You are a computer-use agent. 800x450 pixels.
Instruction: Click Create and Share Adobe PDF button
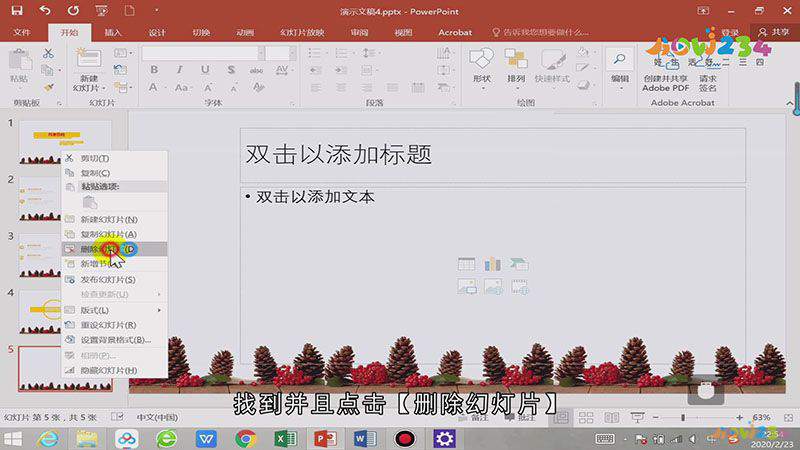click(x=666, y=71)
